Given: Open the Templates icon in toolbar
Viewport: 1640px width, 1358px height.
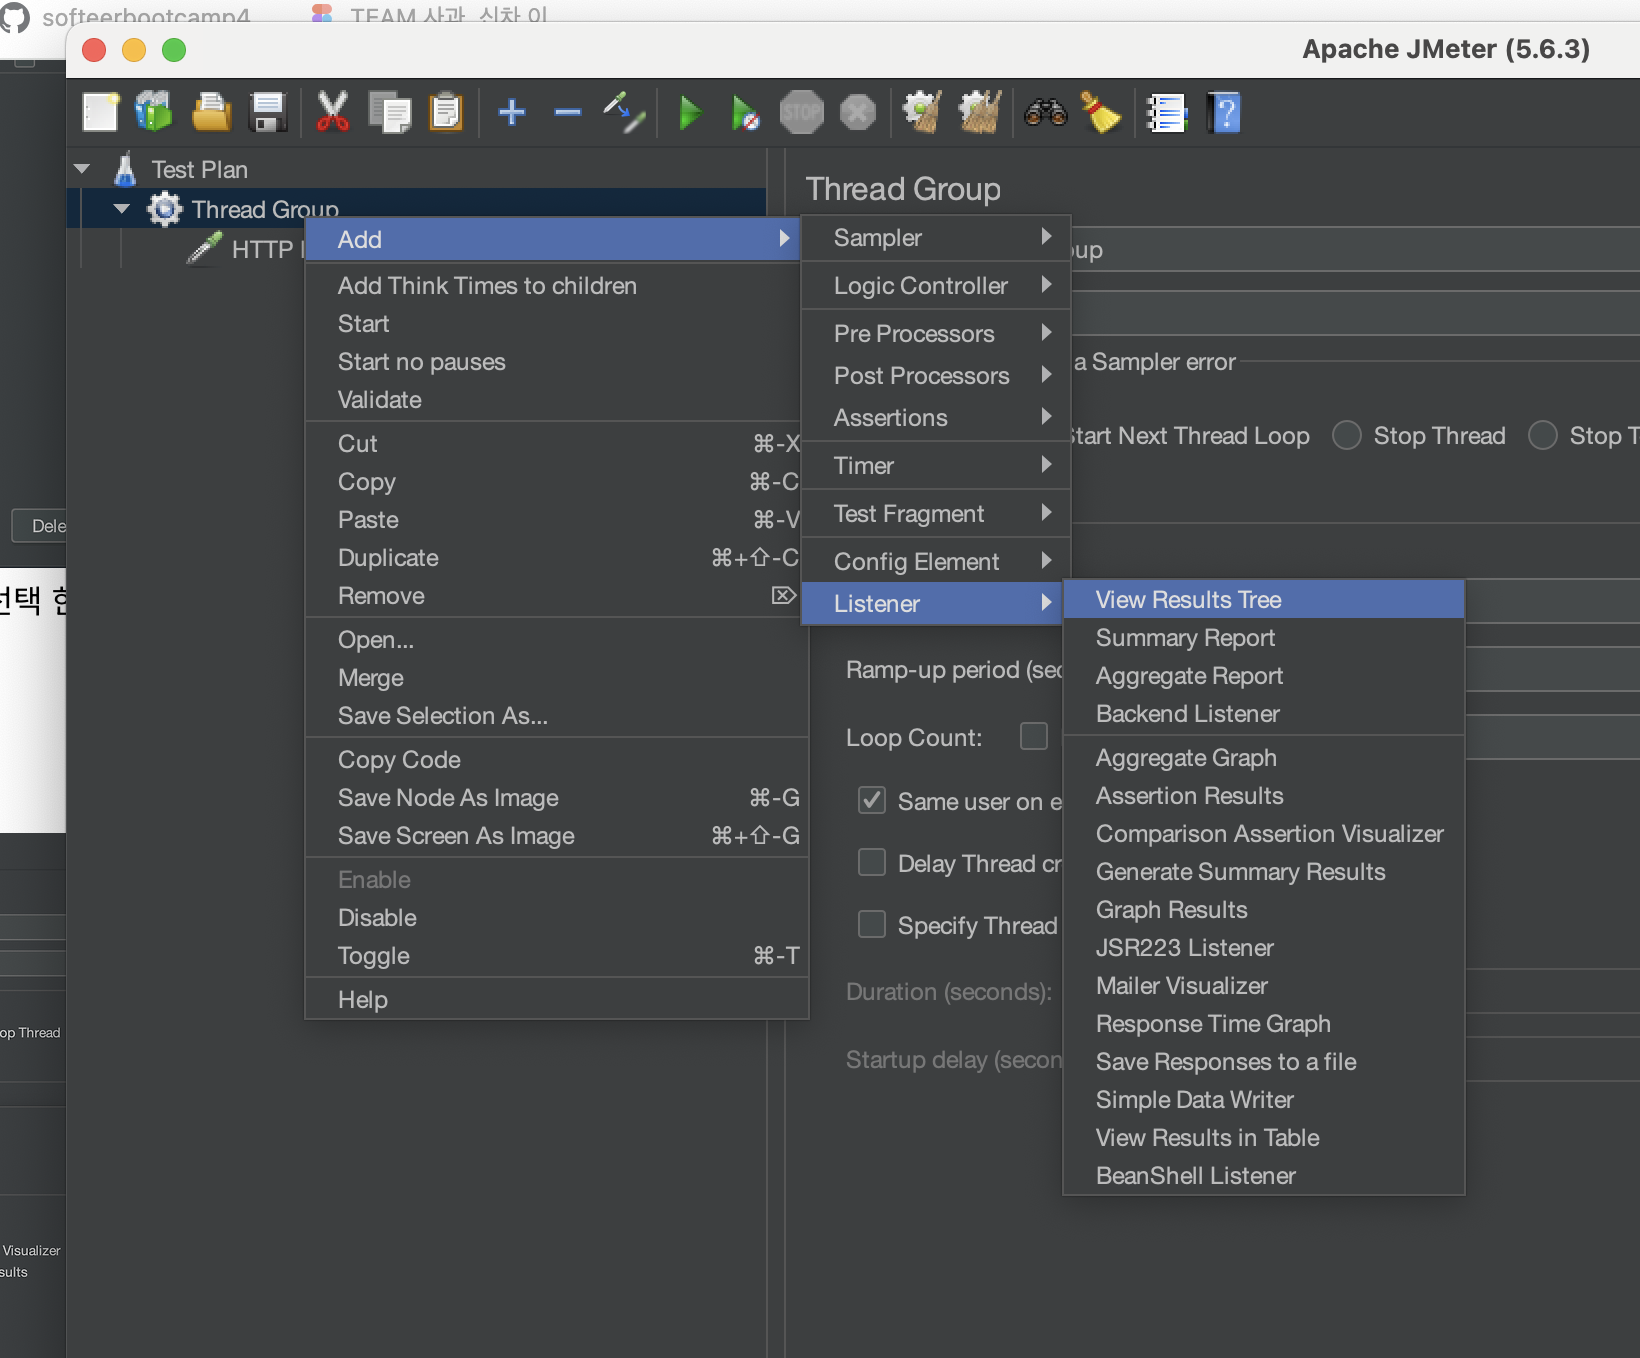Looking at the screenshot, I should point(154,112).
